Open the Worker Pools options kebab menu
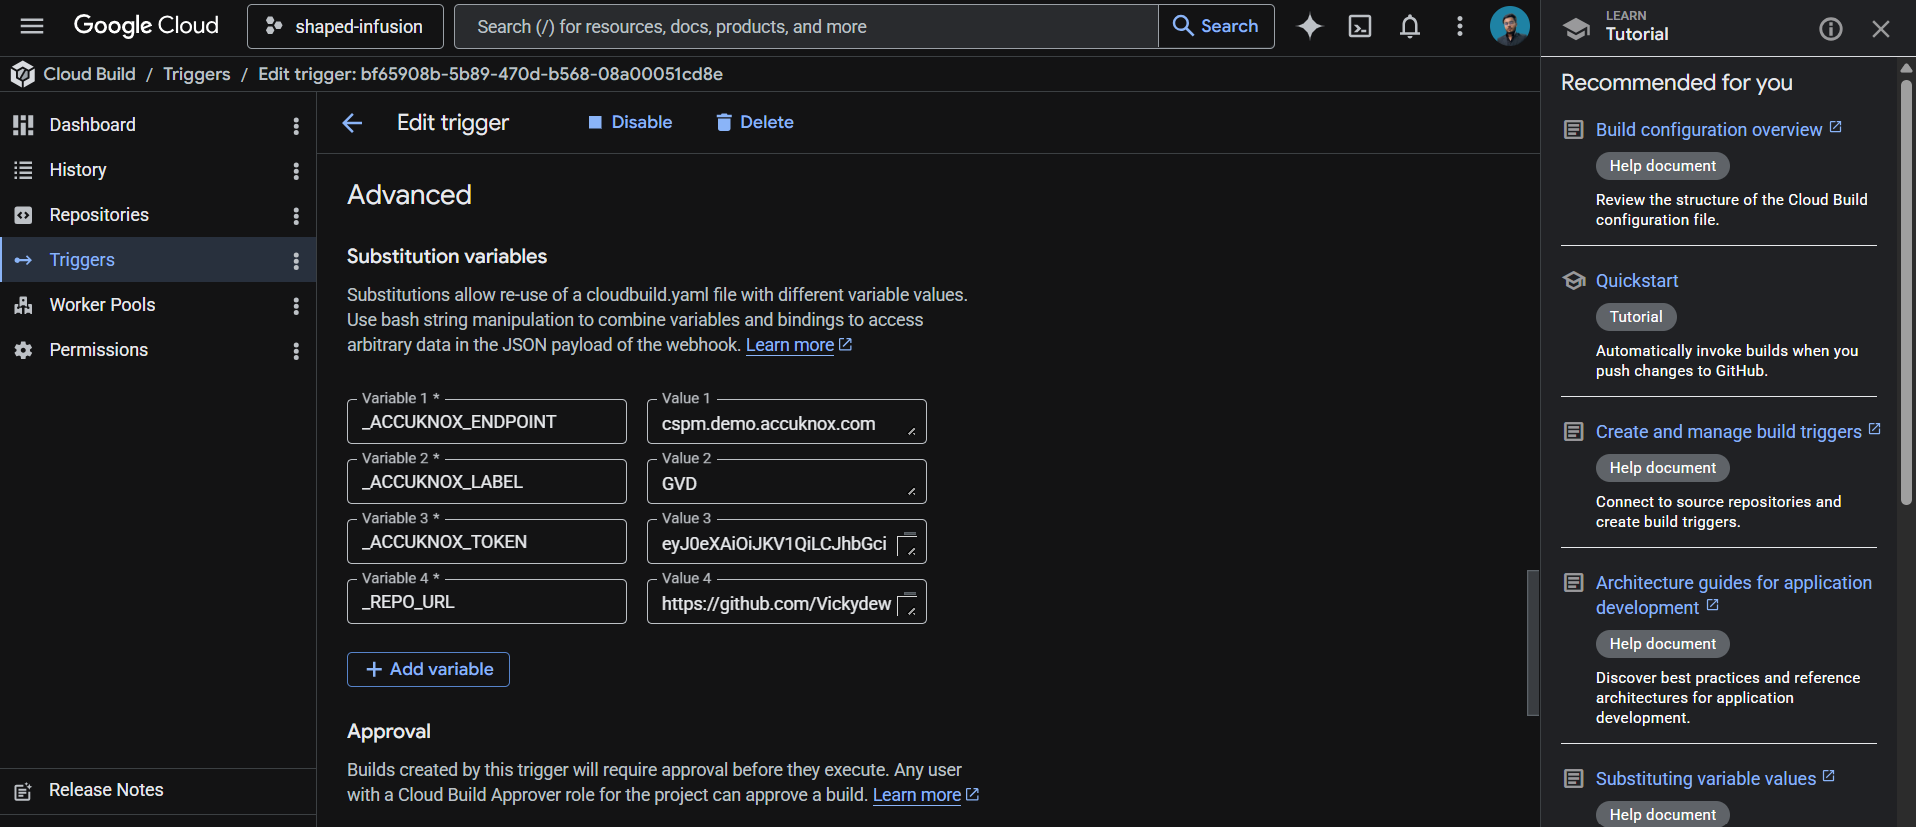The height and width of the screenshot is (827, 1916). 296,306
